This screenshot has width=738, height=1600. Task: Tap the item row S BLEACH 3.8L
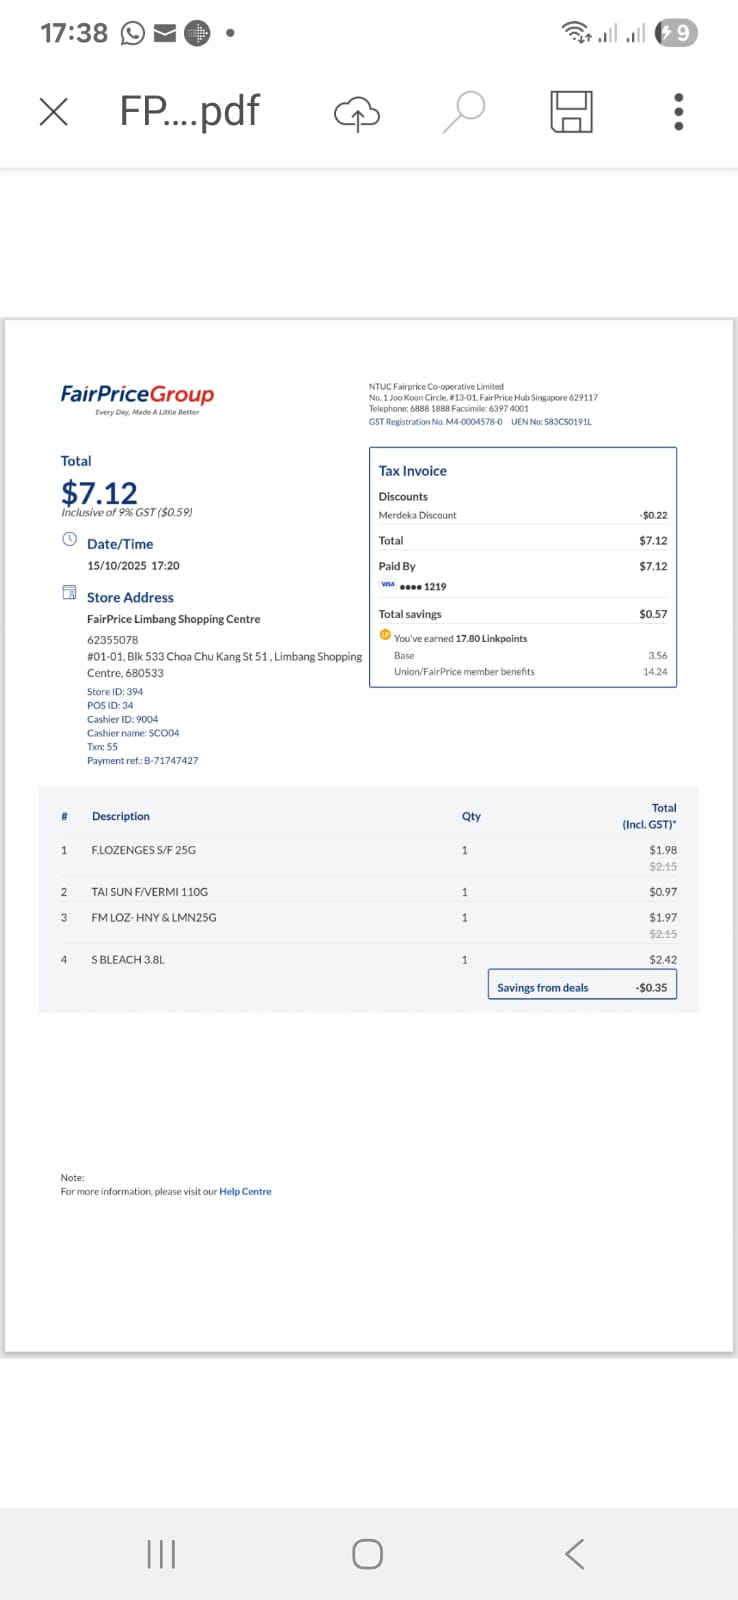pyautogui.click(x=368, y=959)
